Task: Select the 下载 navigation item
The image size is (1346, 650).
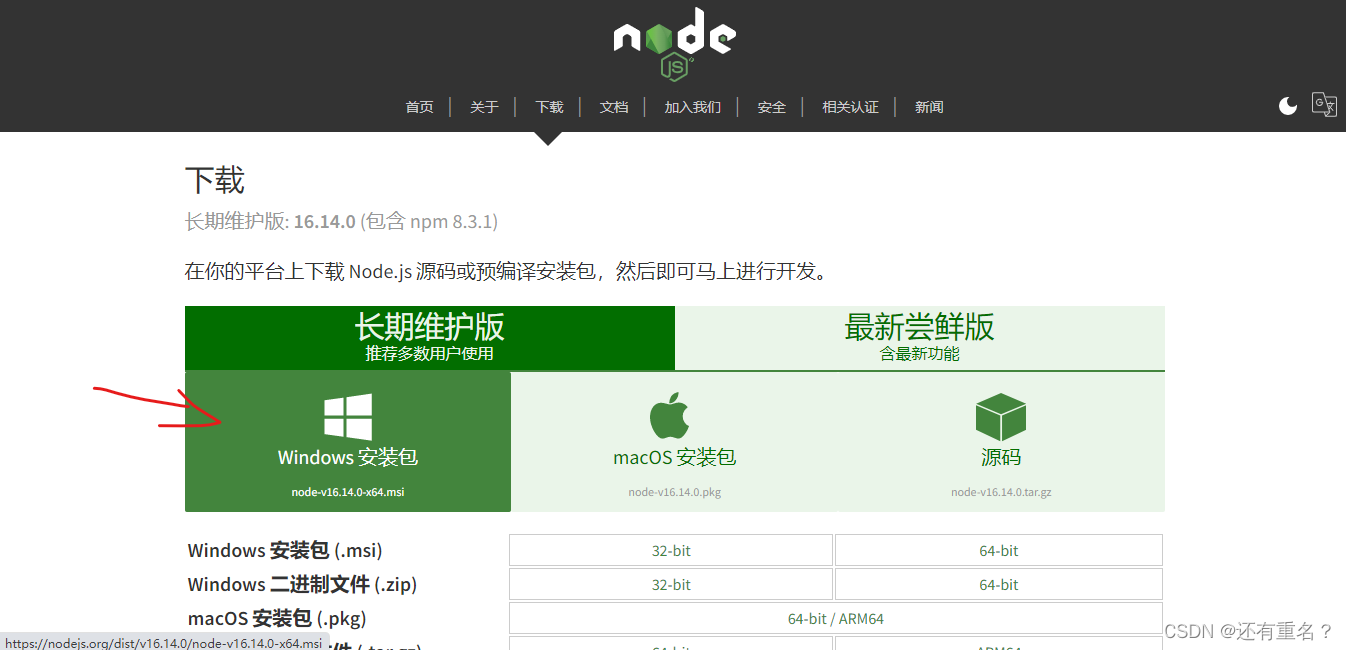Action: coord(549,107)
